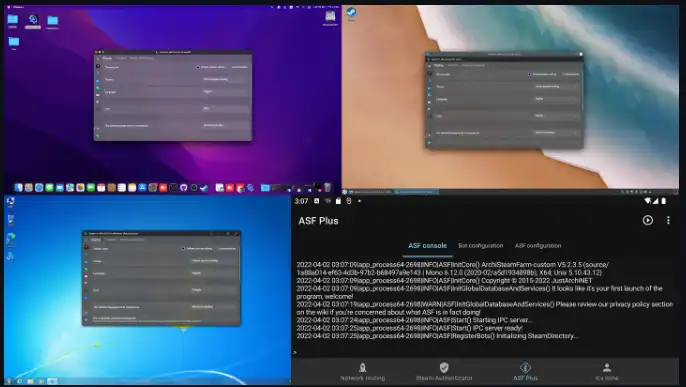Screen dimensions: 686x387
Task: Select the highlighted app icon on macOS desktop
Action: (33, 21)
